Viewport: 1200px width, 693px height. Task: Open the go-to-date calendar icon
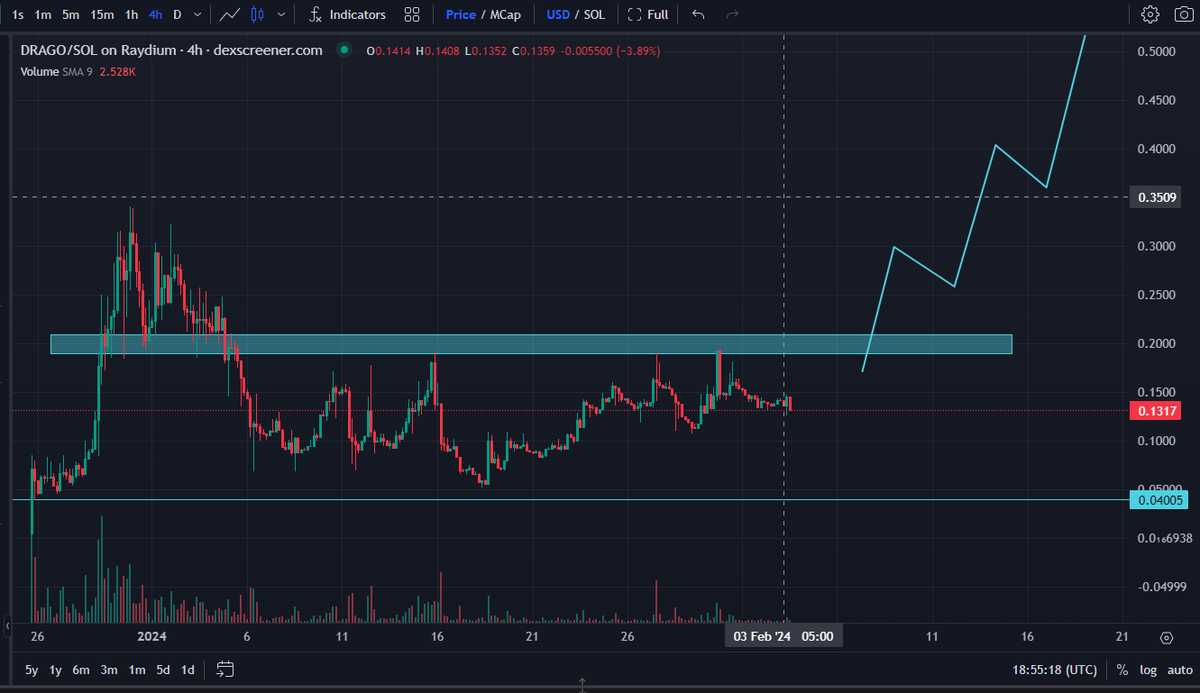225,670
